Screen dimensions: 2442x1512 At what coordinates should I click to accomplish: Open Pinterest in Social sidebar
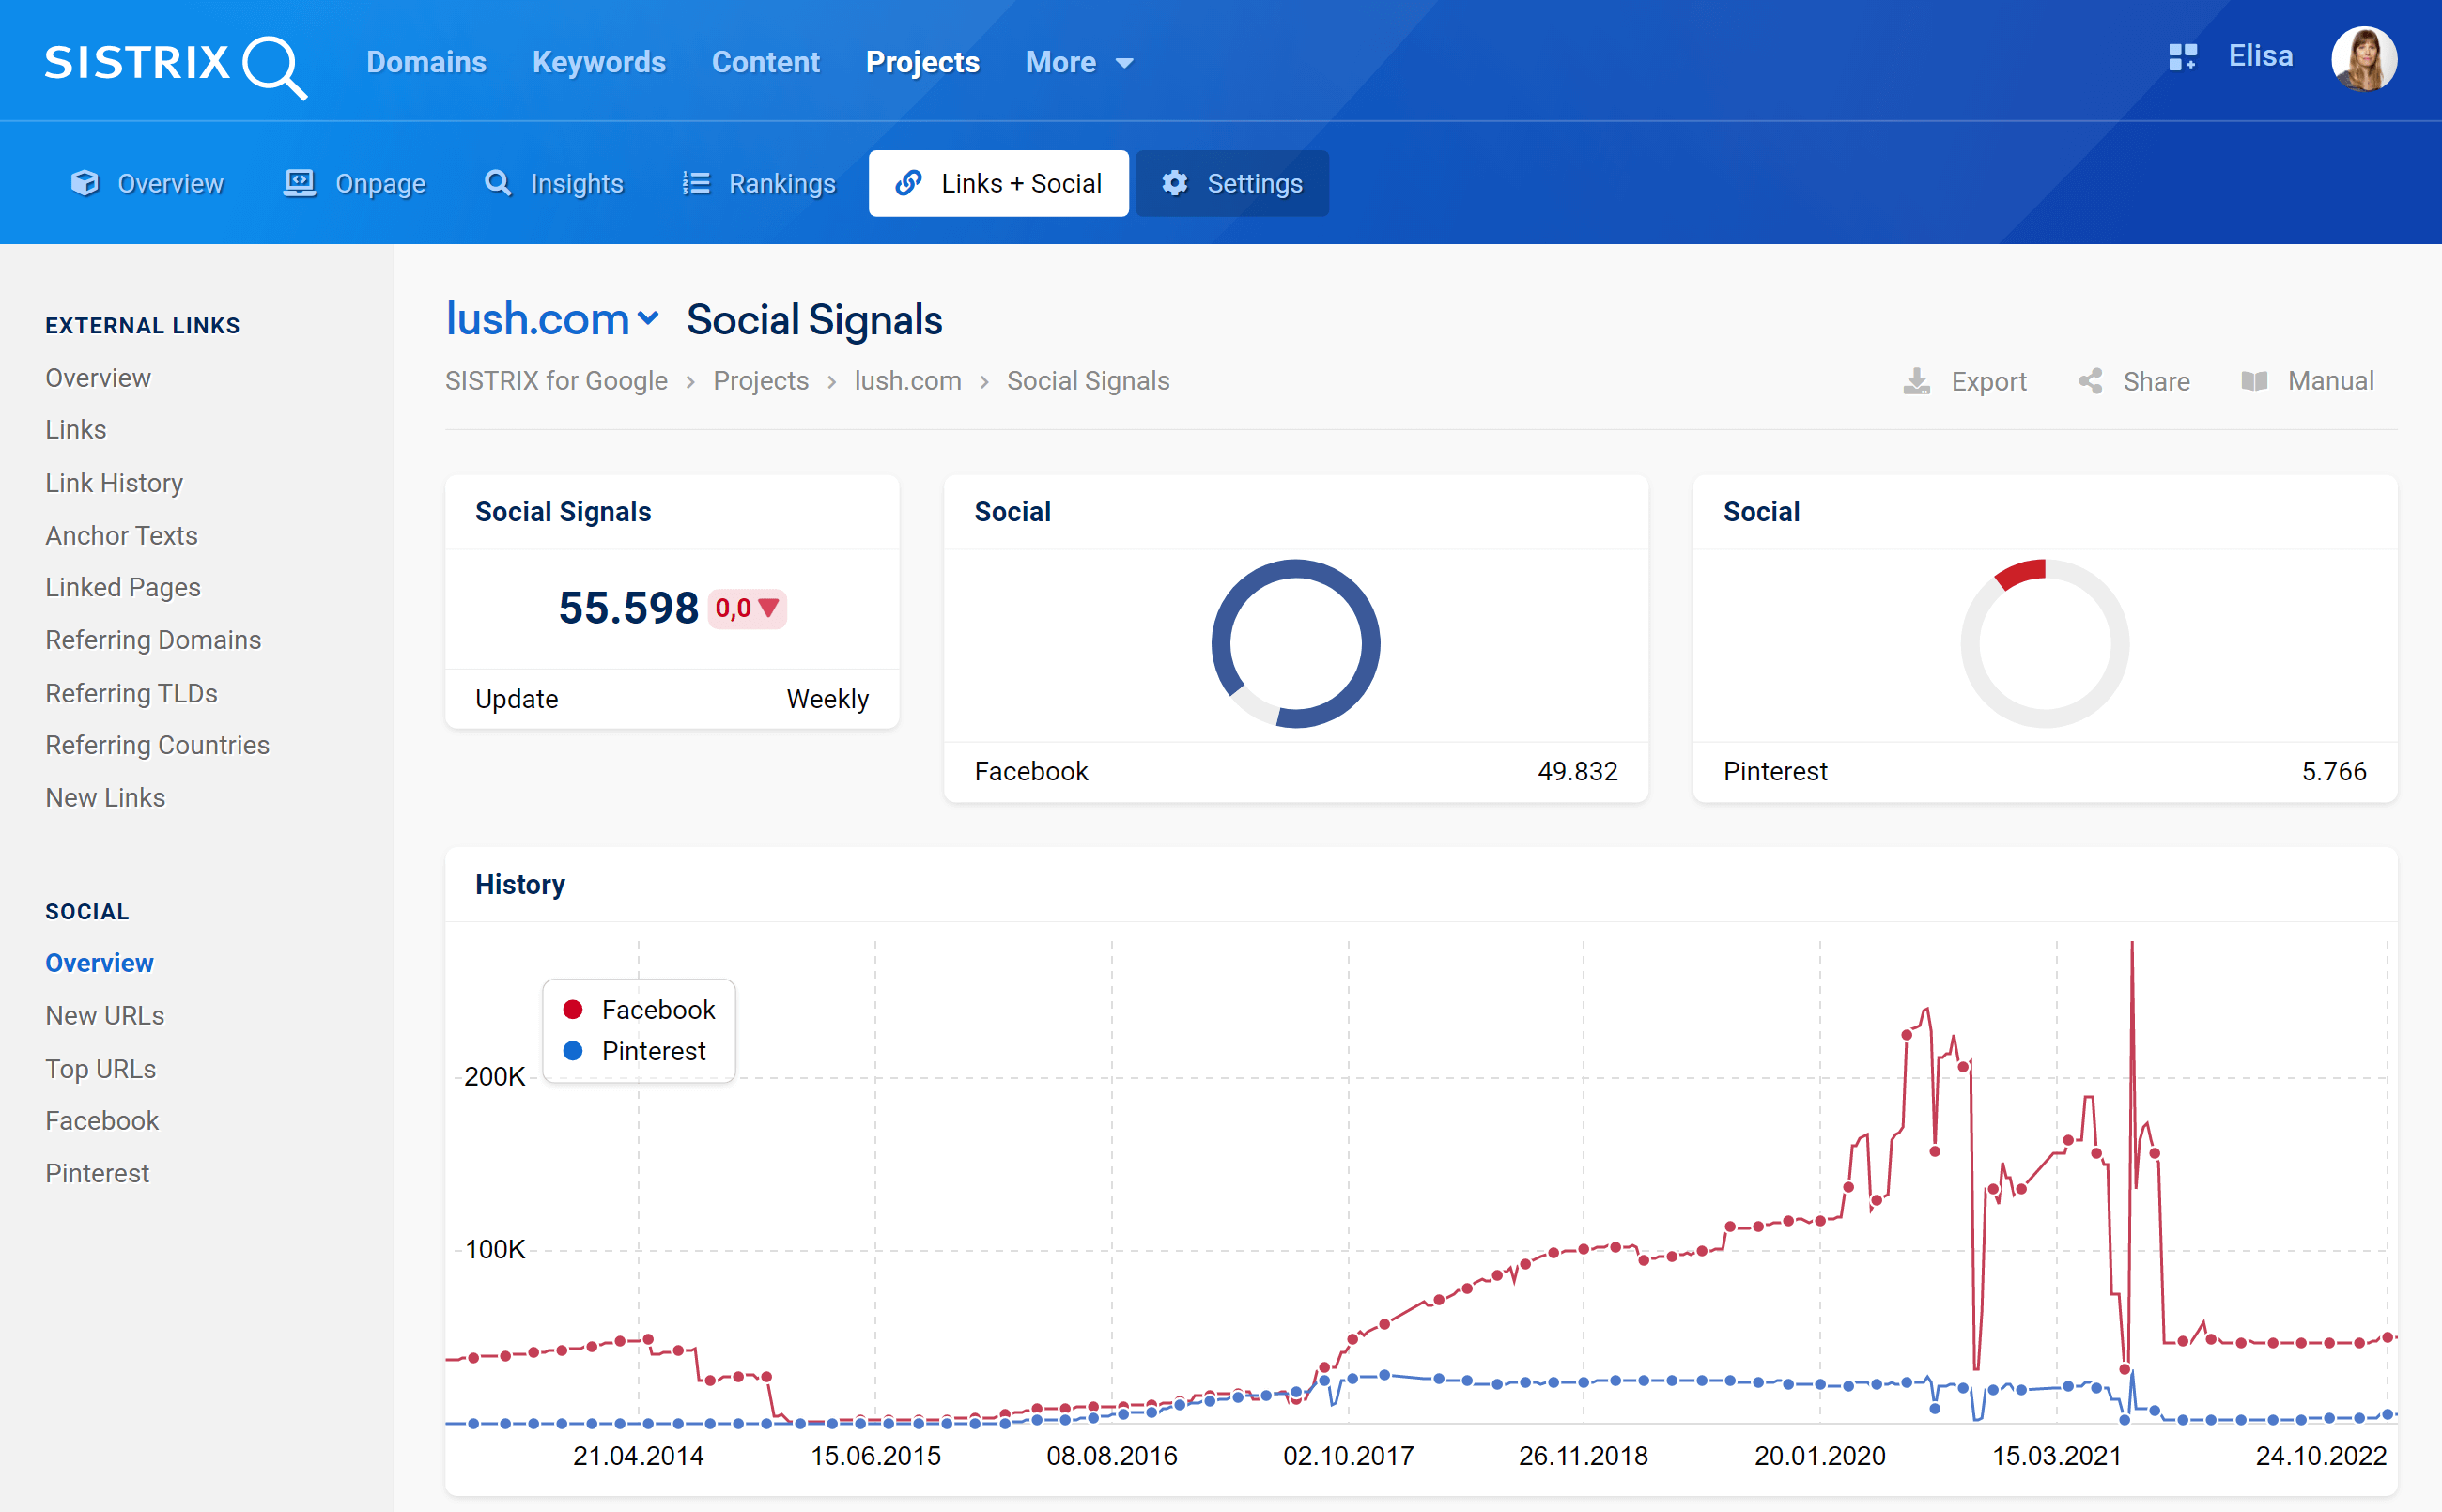tap(97, 1173)
